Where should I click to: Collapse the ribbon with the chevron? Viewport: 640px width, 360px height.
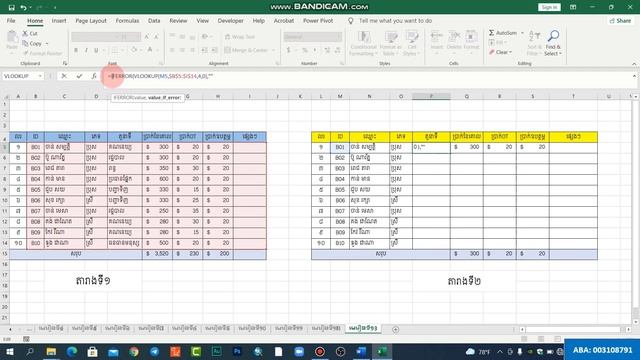pyautogui.click(x=634, y=64)
